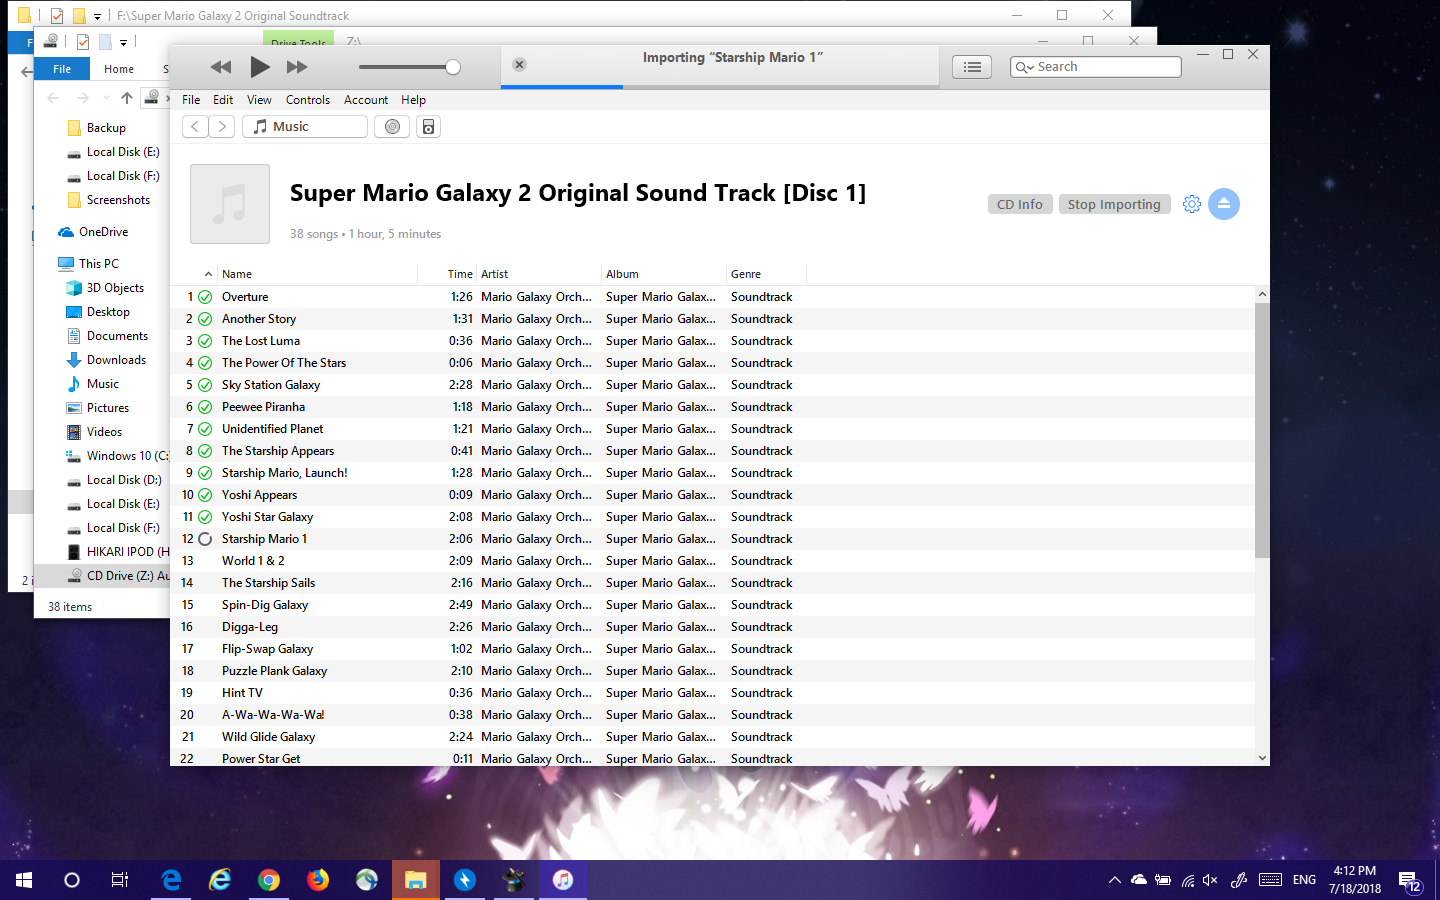Screen dimensions: 1440x900
Task: Open the Home tab in Explorer window
Action: click(119, 69)
